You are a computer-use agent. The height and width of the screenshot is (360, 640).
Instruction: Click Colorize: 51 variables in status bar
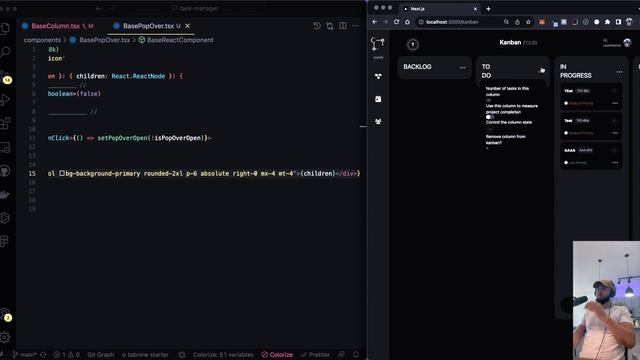223,355
